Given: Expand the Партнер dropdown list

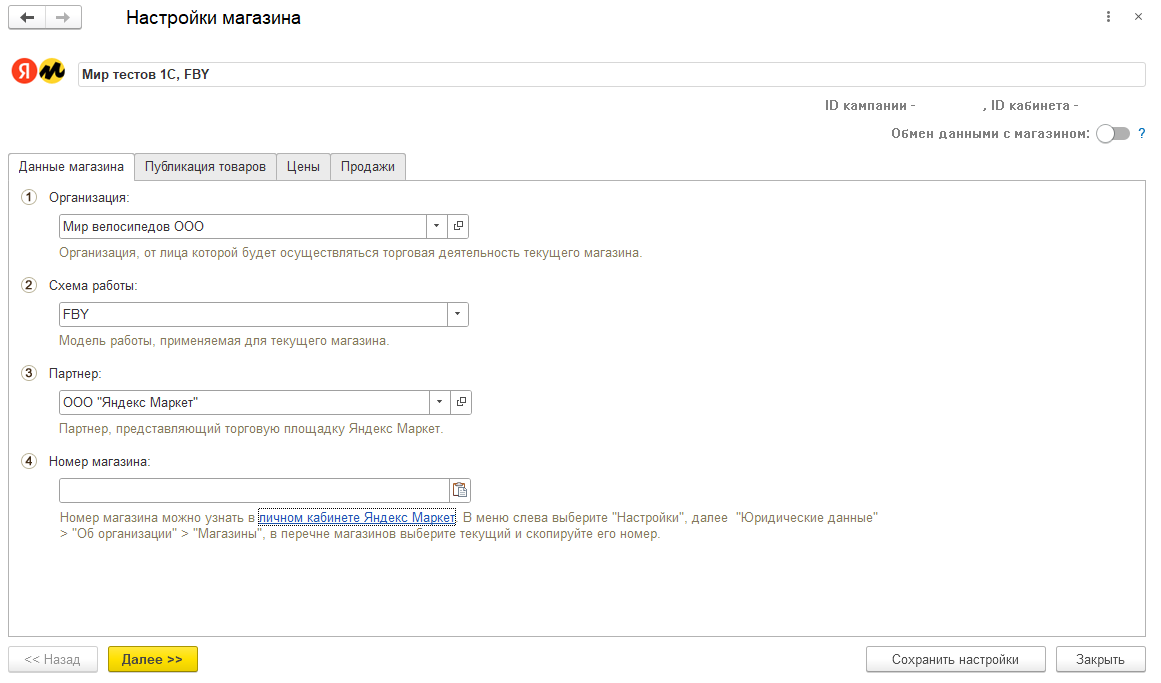Looking at the screenshot, I should (440, 402).
